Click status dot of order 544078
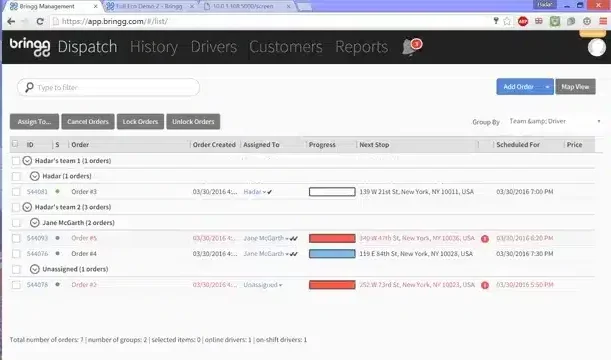This screenshot has width=611, height=360. (58, 284)
